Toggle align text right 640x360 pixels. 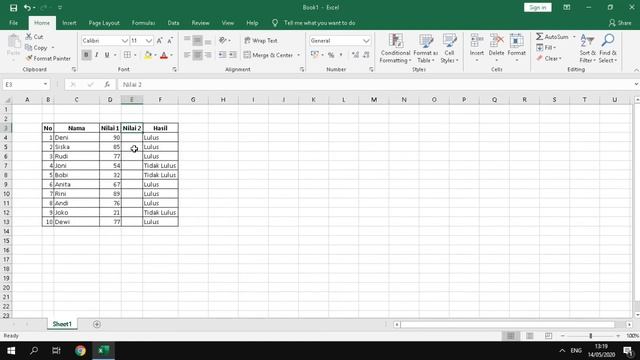(208, 55)
